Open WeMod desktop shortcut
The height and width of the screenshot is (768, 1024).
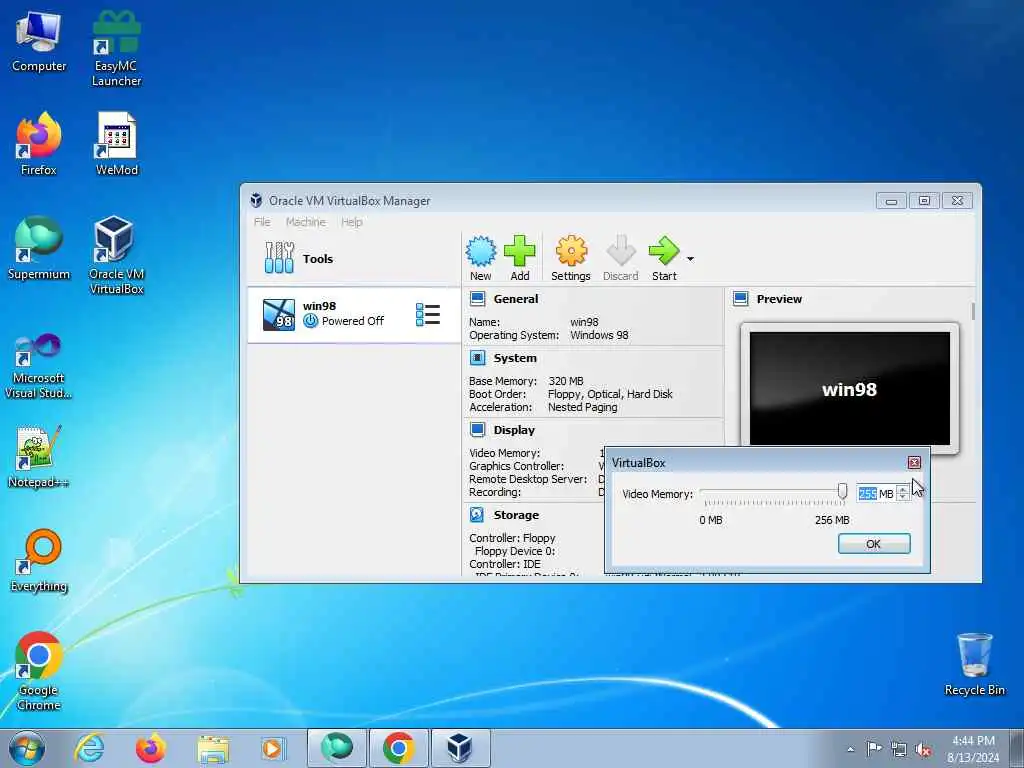(116, 144)
